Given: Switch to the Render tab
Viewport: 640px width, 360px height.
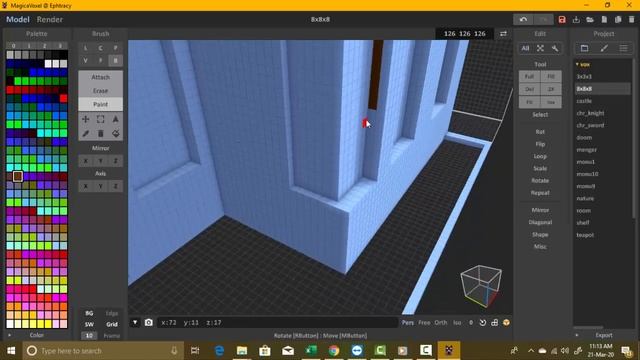Looking at the screenshot, I should pos(49,20).
